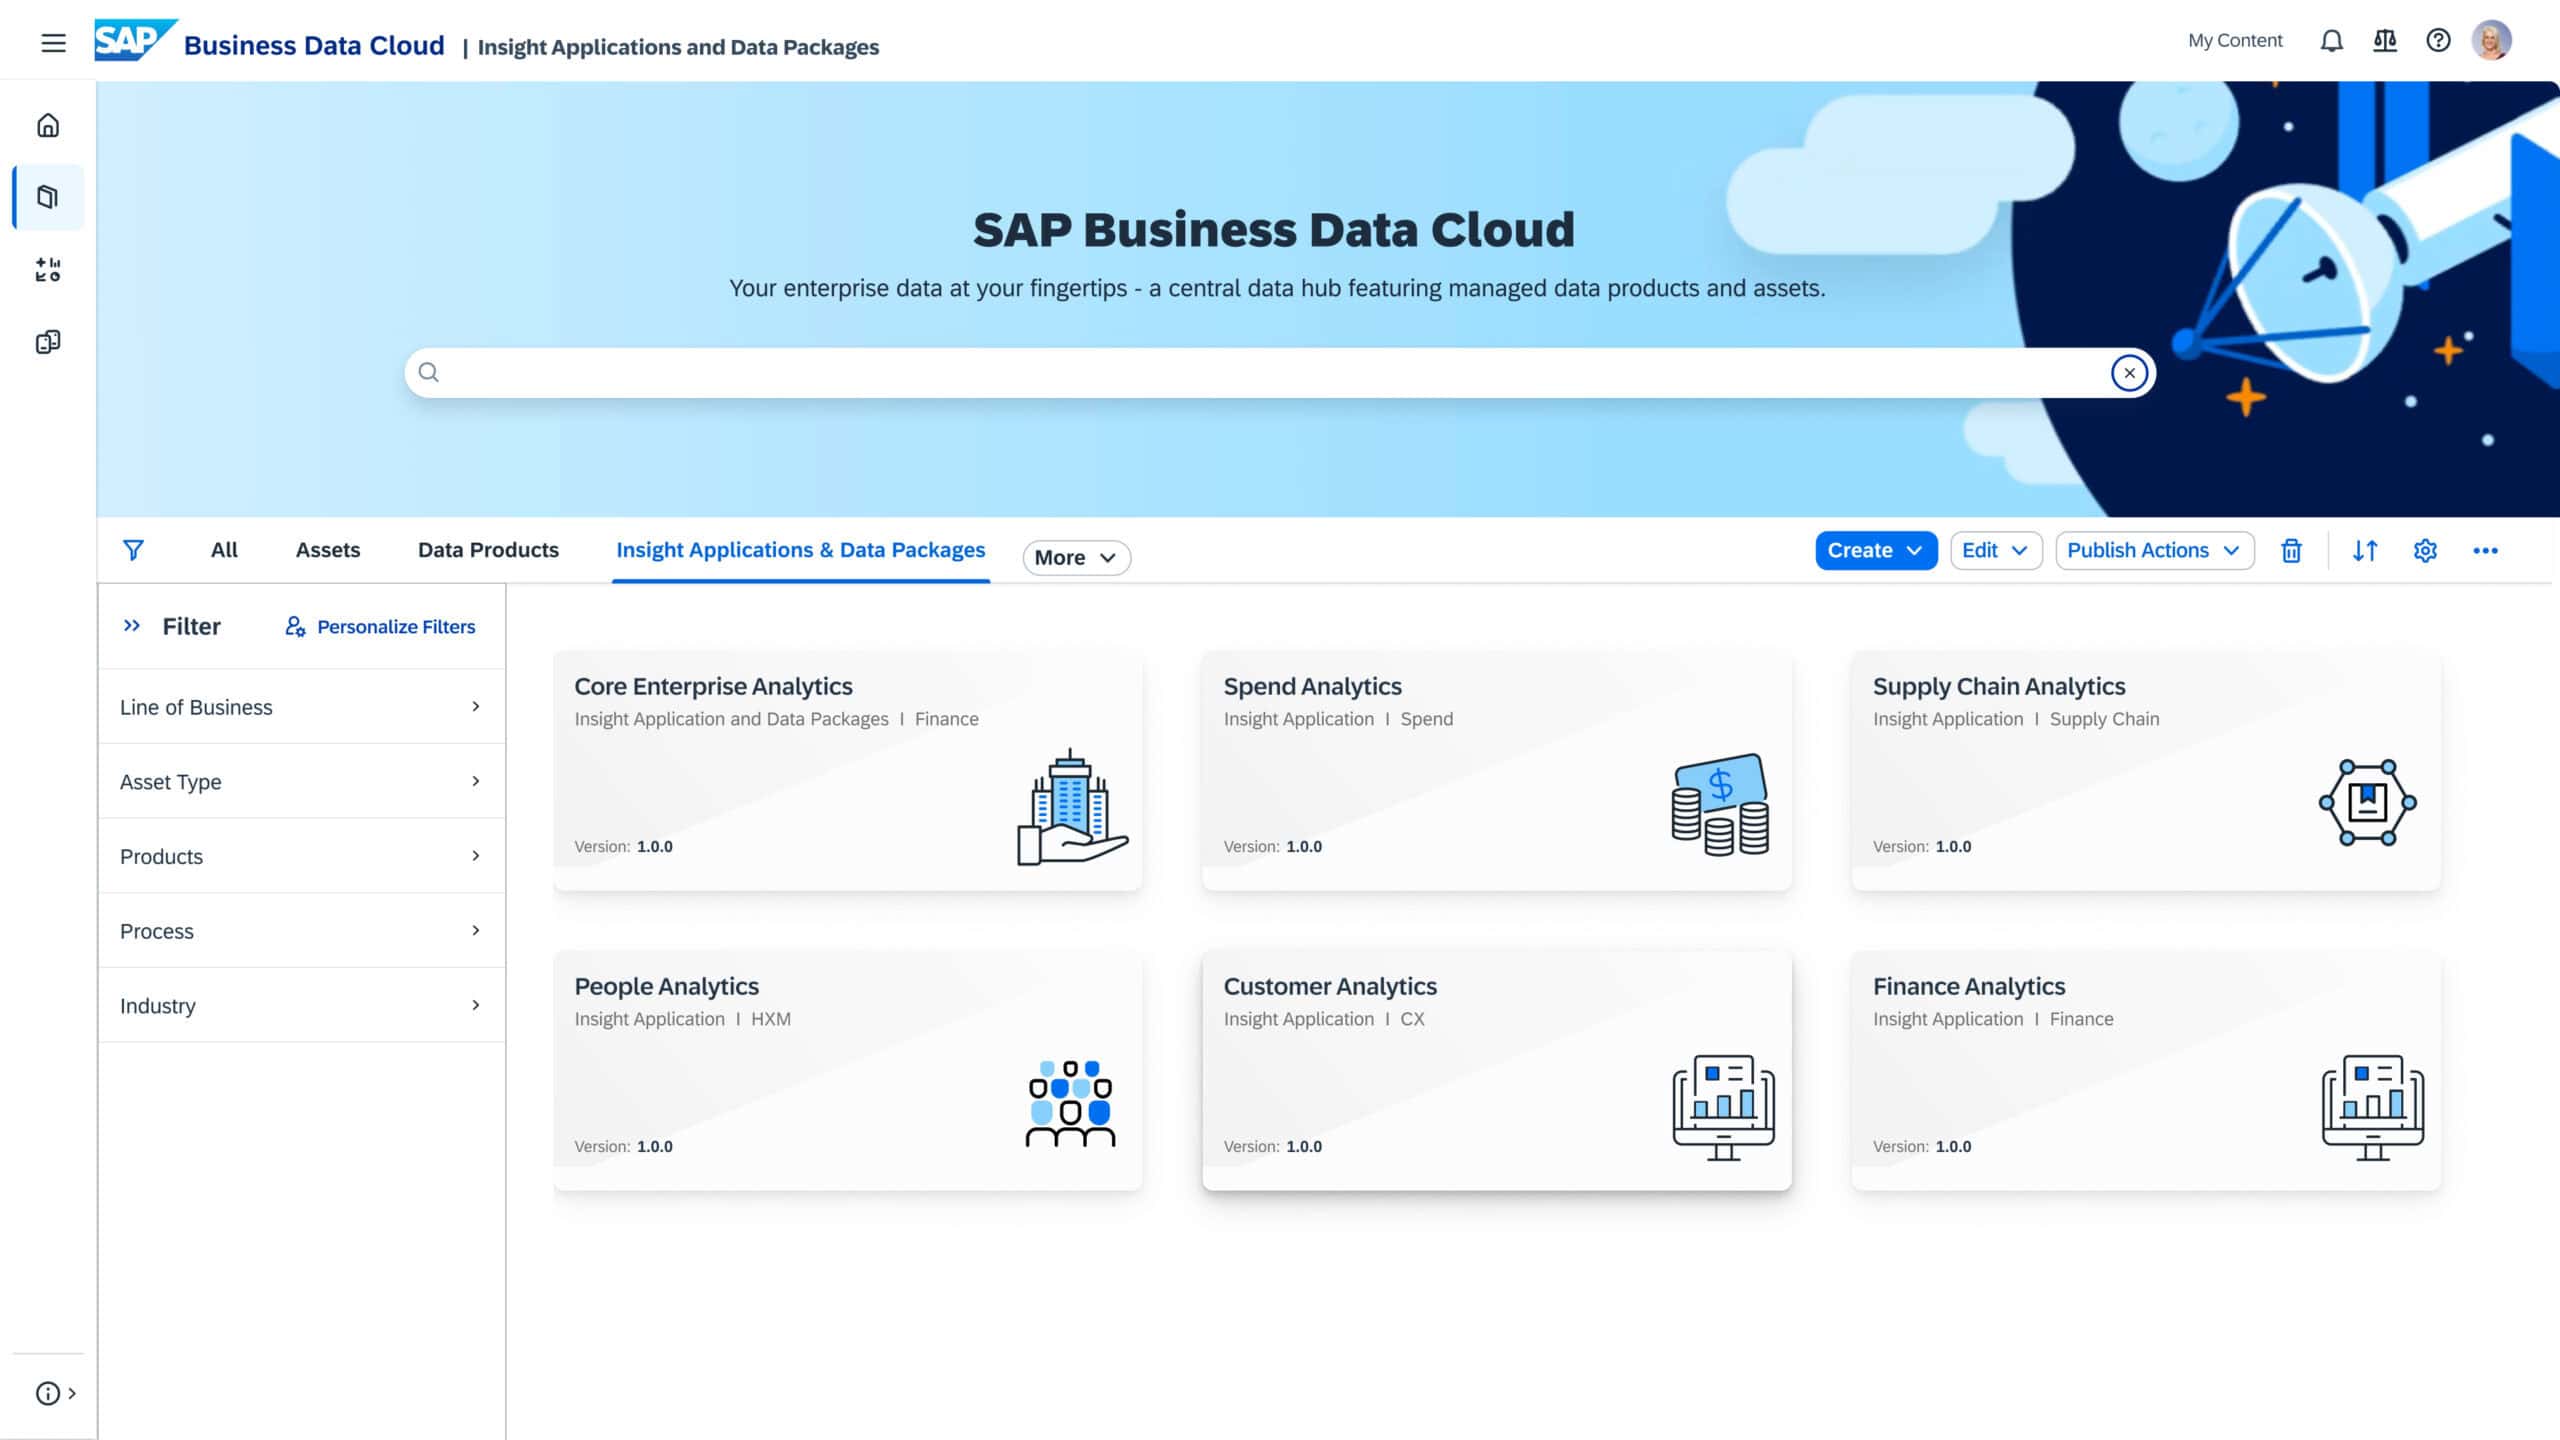Open the navigation hamburger menu
Image resolution: width=2560 pixels, height=1440 pixels.
click(x=53, y=43)
